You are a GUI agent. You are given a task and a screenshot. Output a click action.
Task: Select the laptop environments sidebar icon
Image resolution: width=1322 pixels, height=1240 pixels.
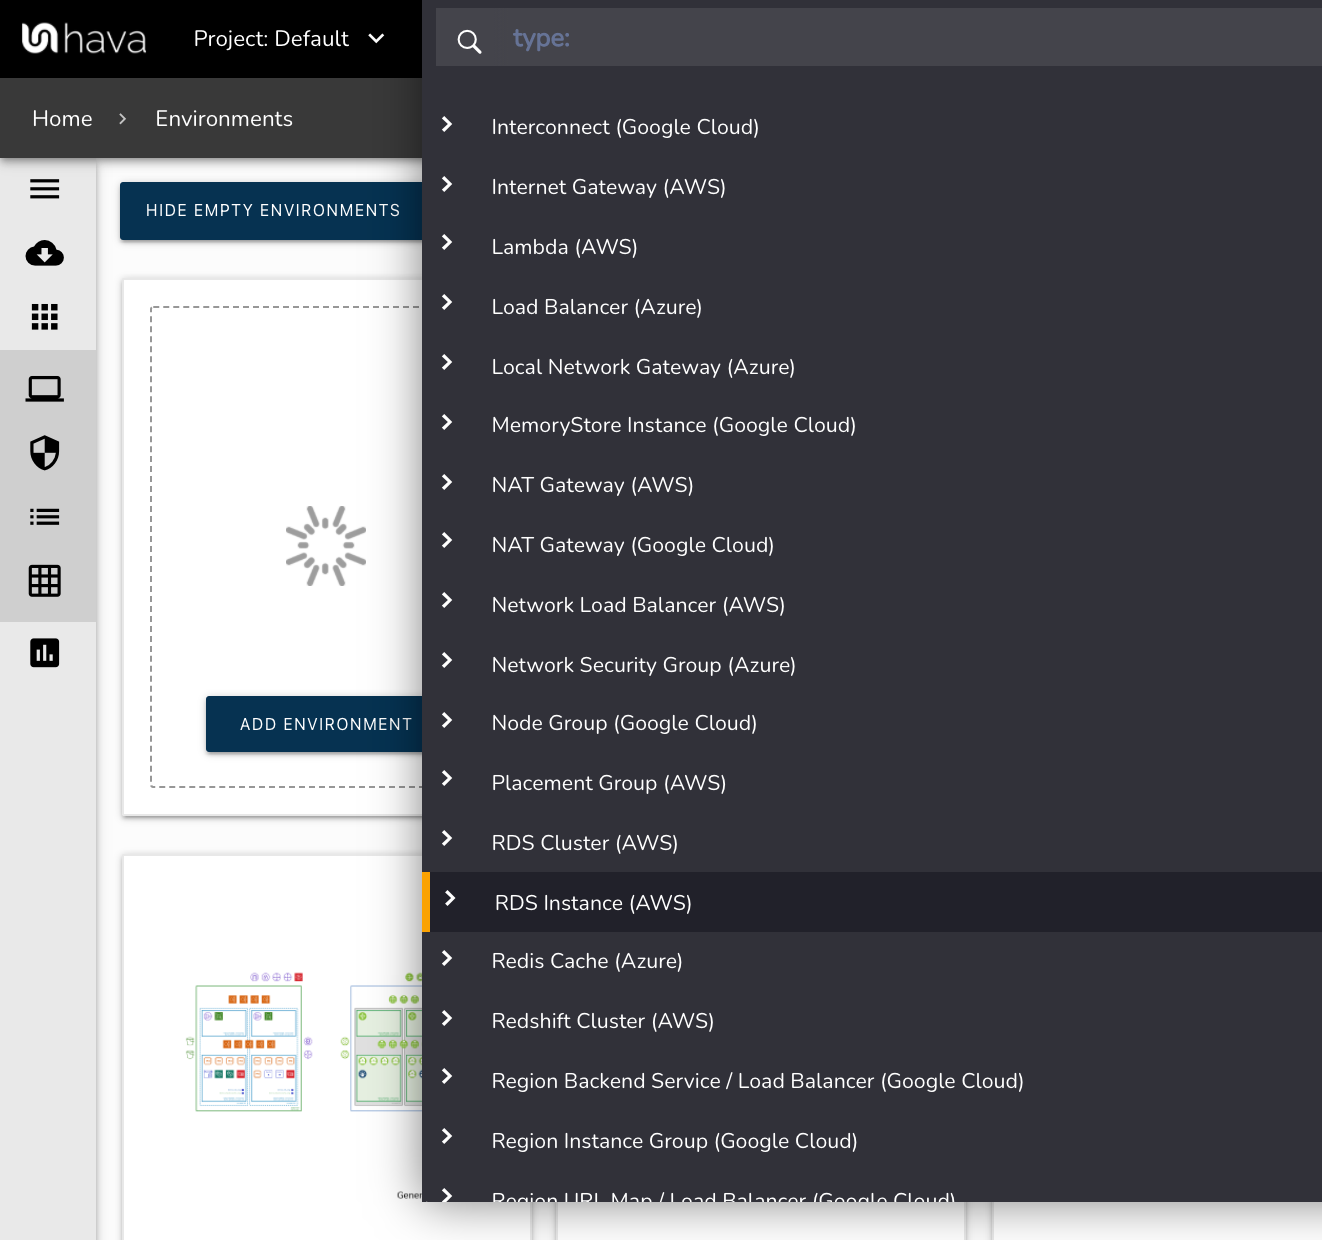pos(44,388)
